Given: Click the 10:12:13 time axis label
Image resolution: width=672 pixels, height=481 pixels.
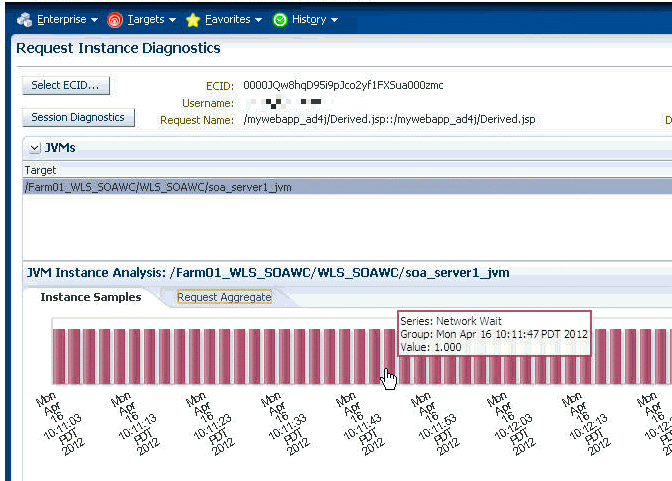Looking at the screenshot, I should 586,424.
